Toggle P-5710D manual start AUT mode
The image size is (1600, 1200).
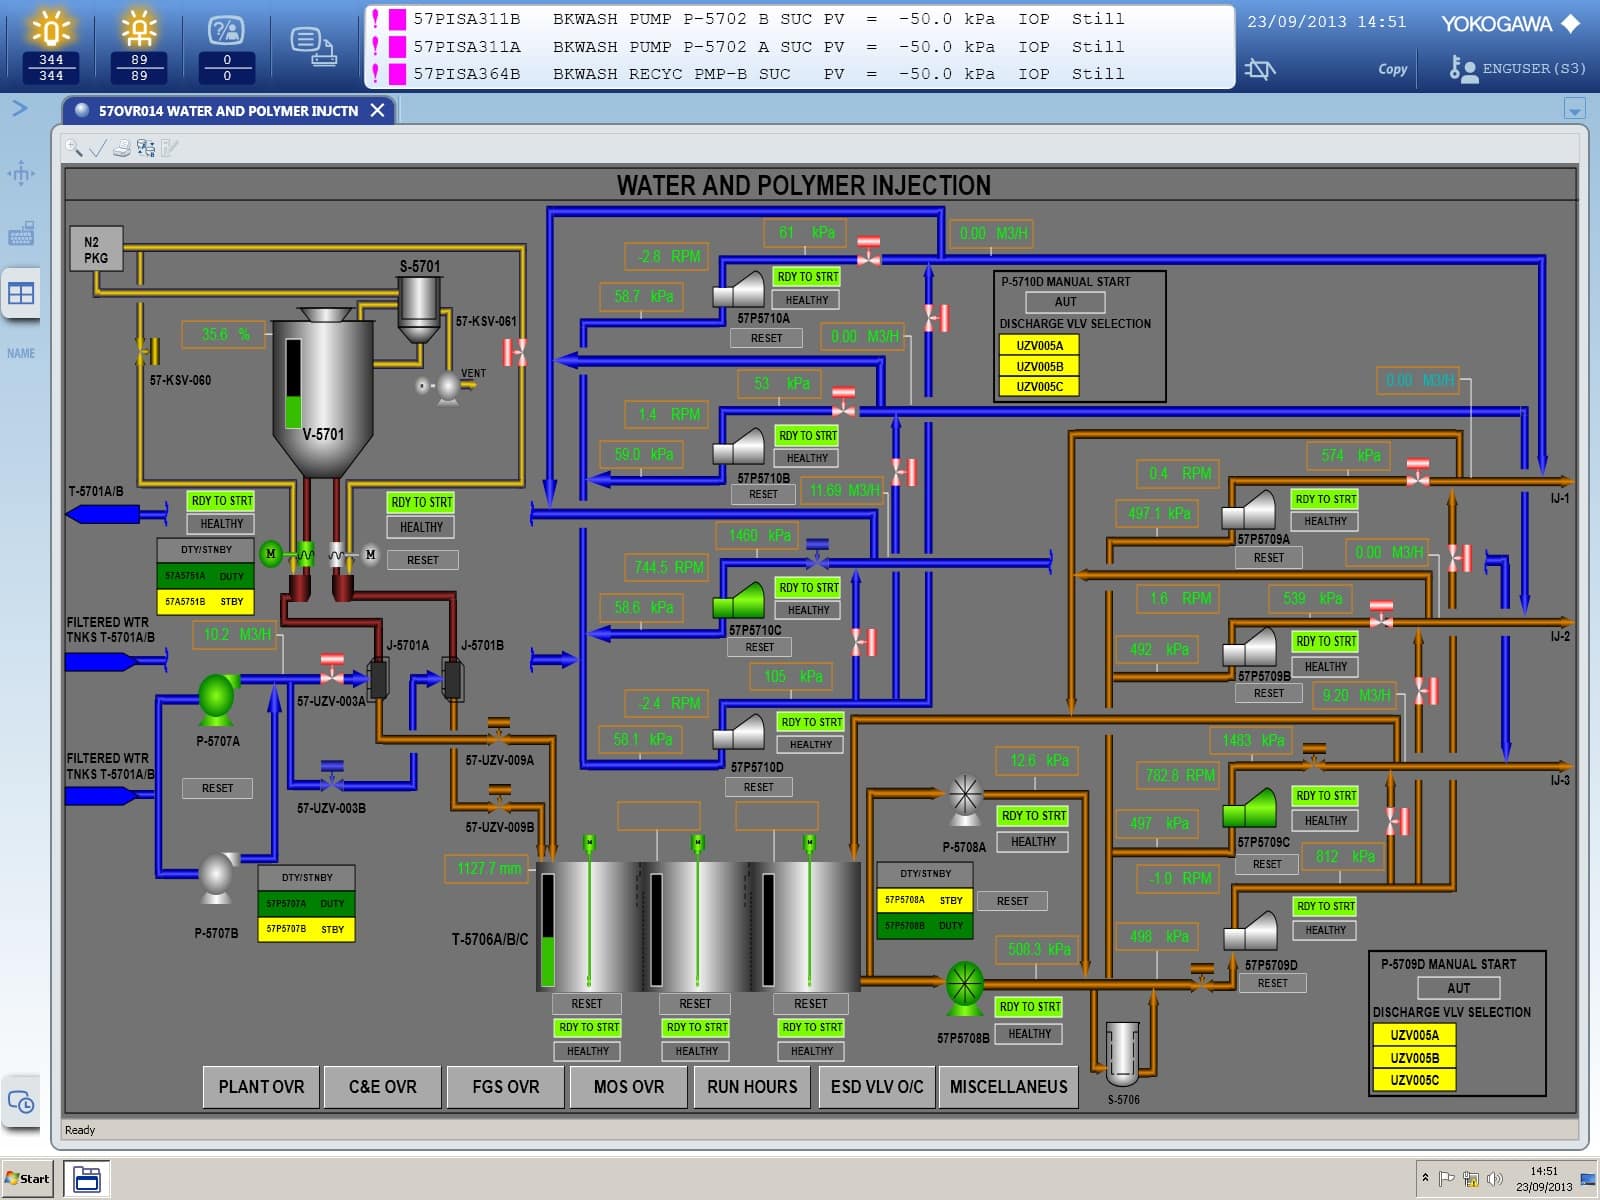click(1065, 302)
